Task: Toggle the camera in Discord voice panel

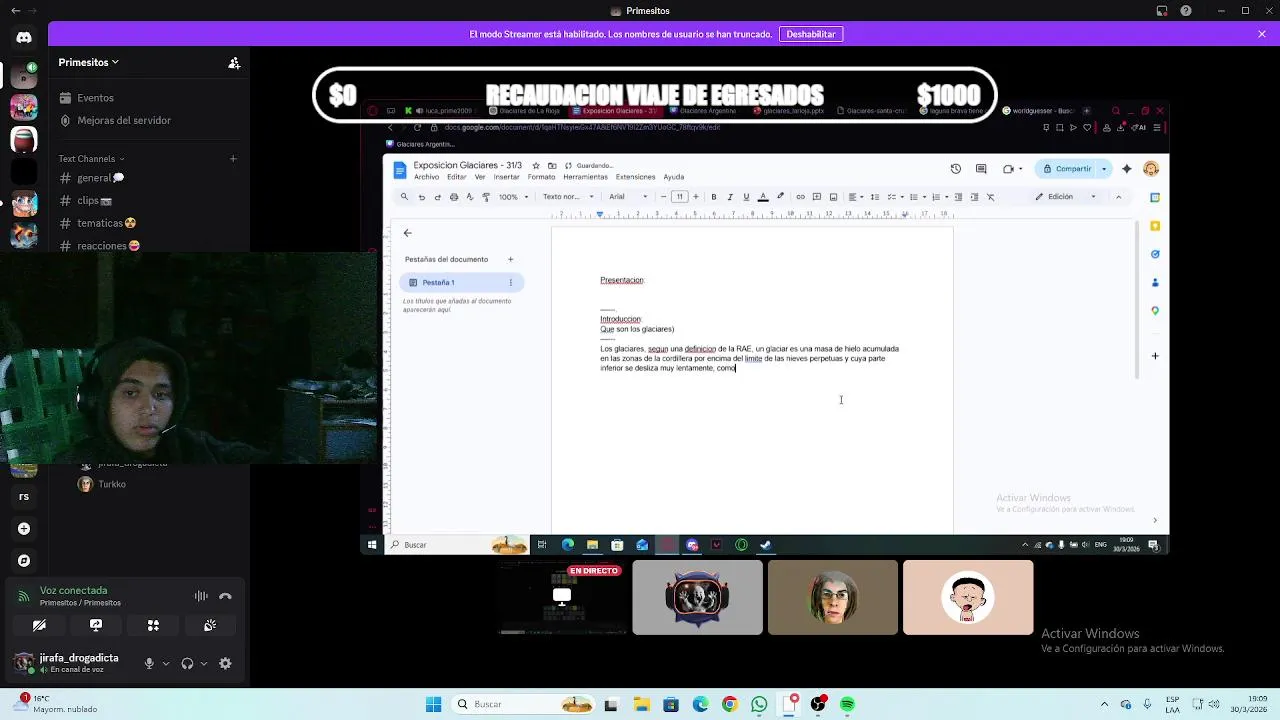Action: pos(39,625)
